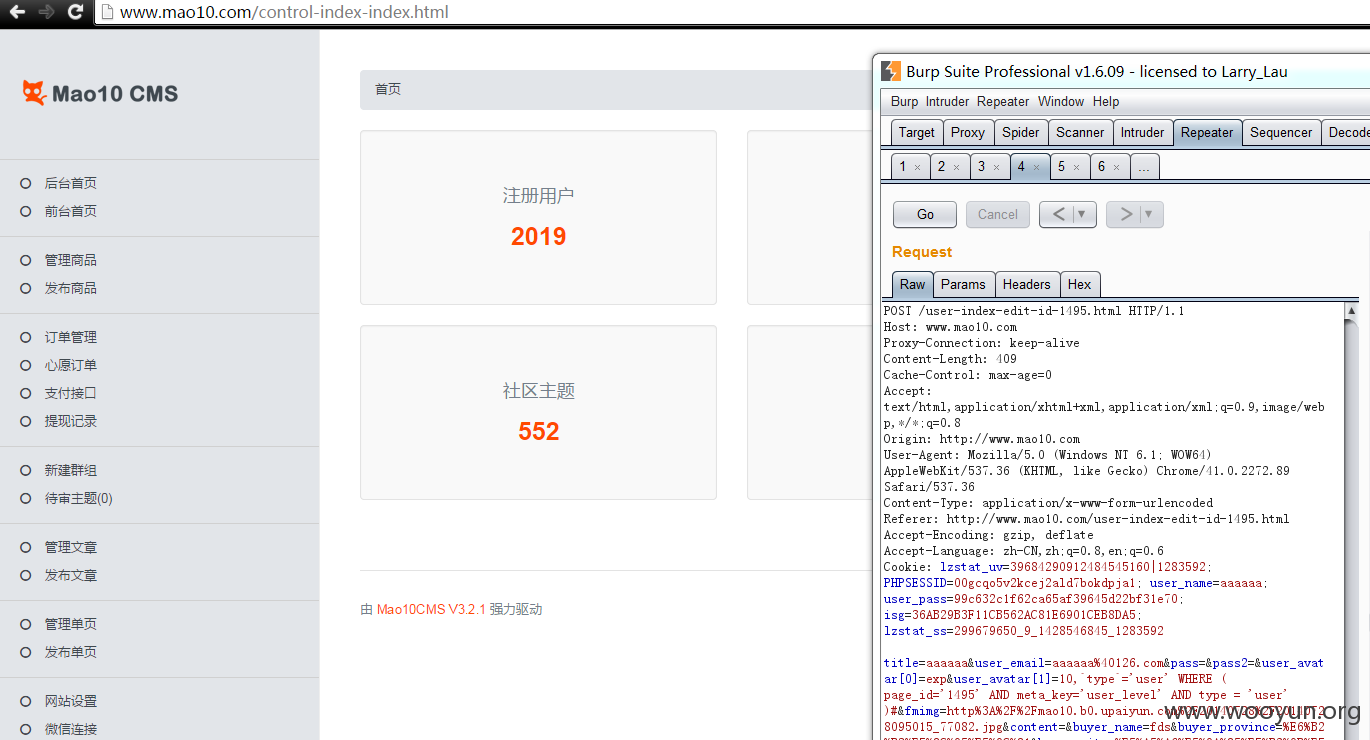Viewport: 1370px width, 740px height.
Task: Close Repeater tab 2
Action: point(957,167)
